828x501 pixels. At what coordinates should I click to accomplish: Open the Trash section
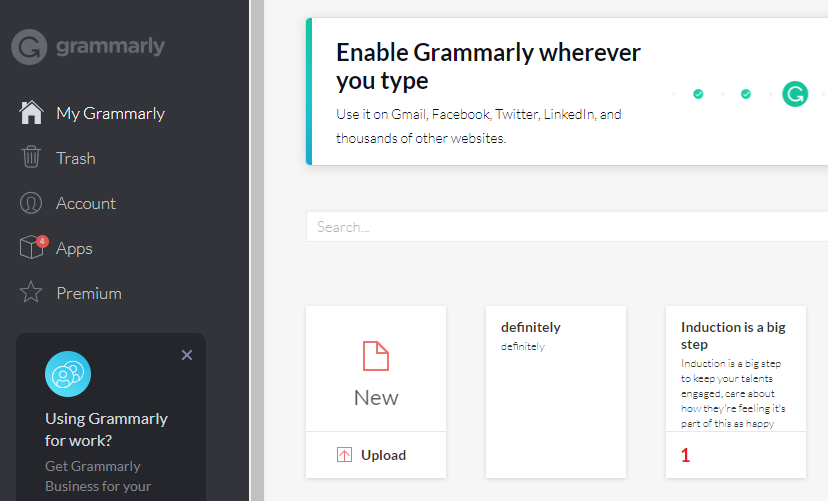tap(76, 158)
